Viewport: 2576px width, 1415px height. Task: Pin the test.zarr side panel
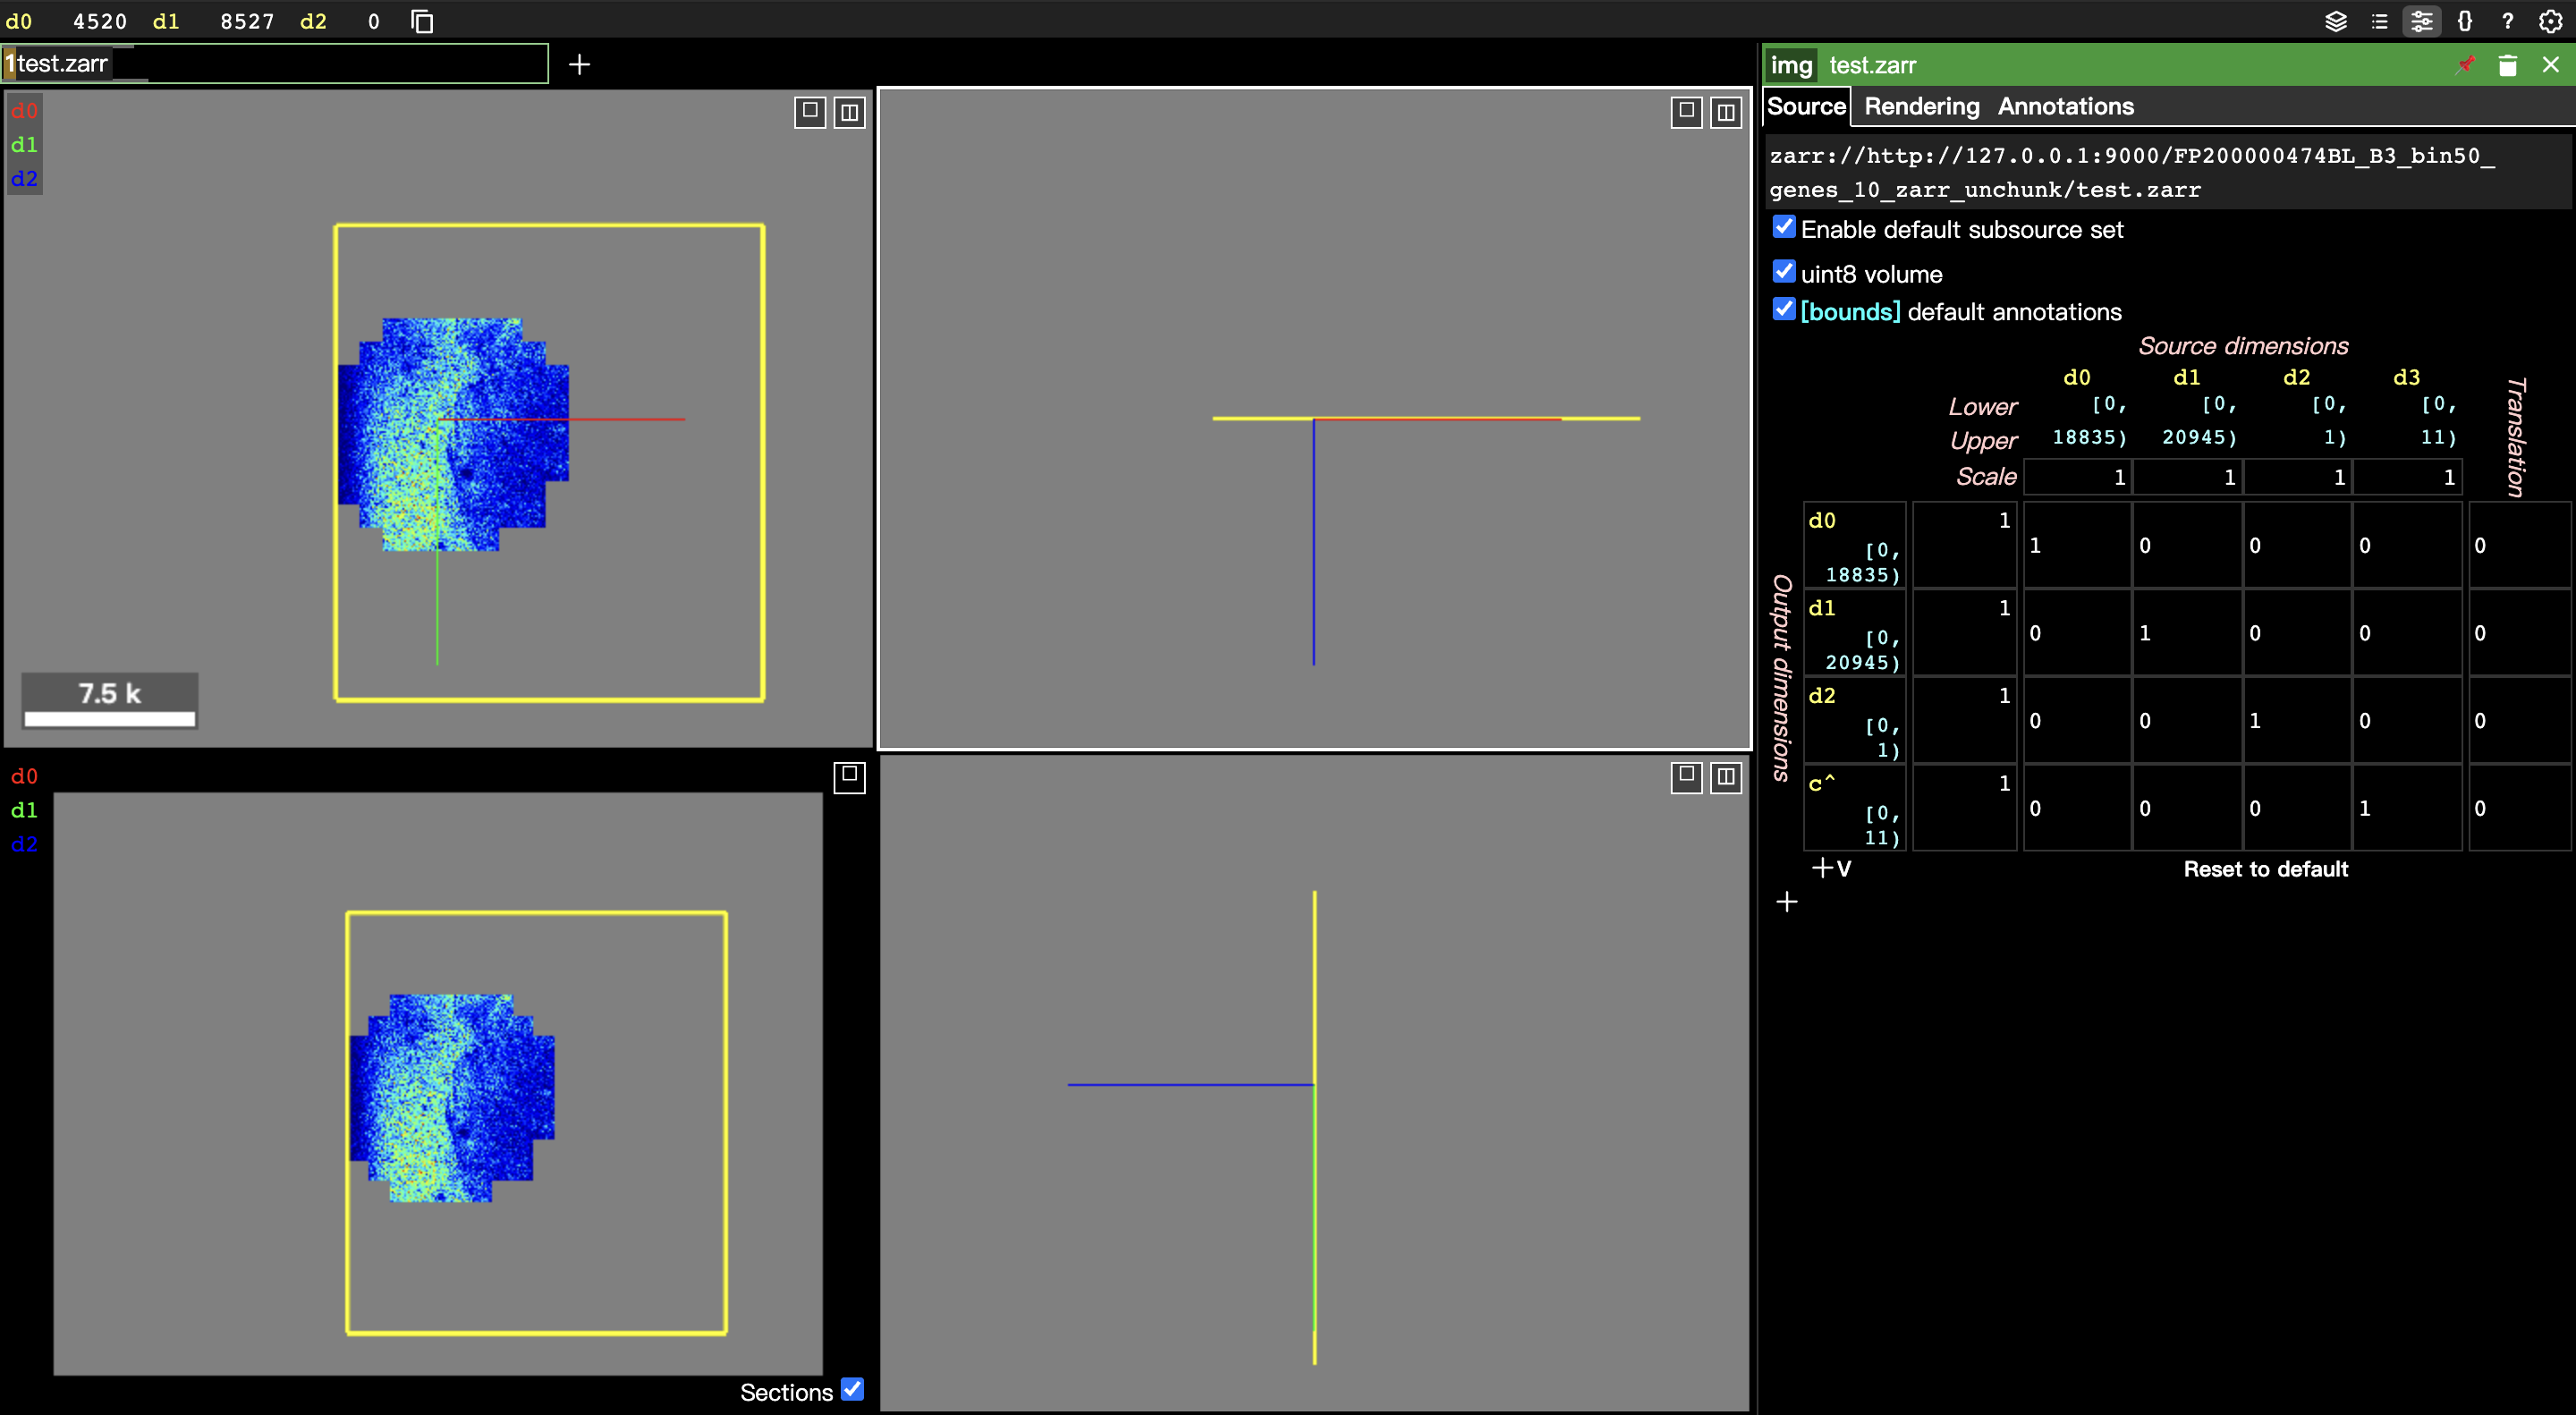(2465, 65)
